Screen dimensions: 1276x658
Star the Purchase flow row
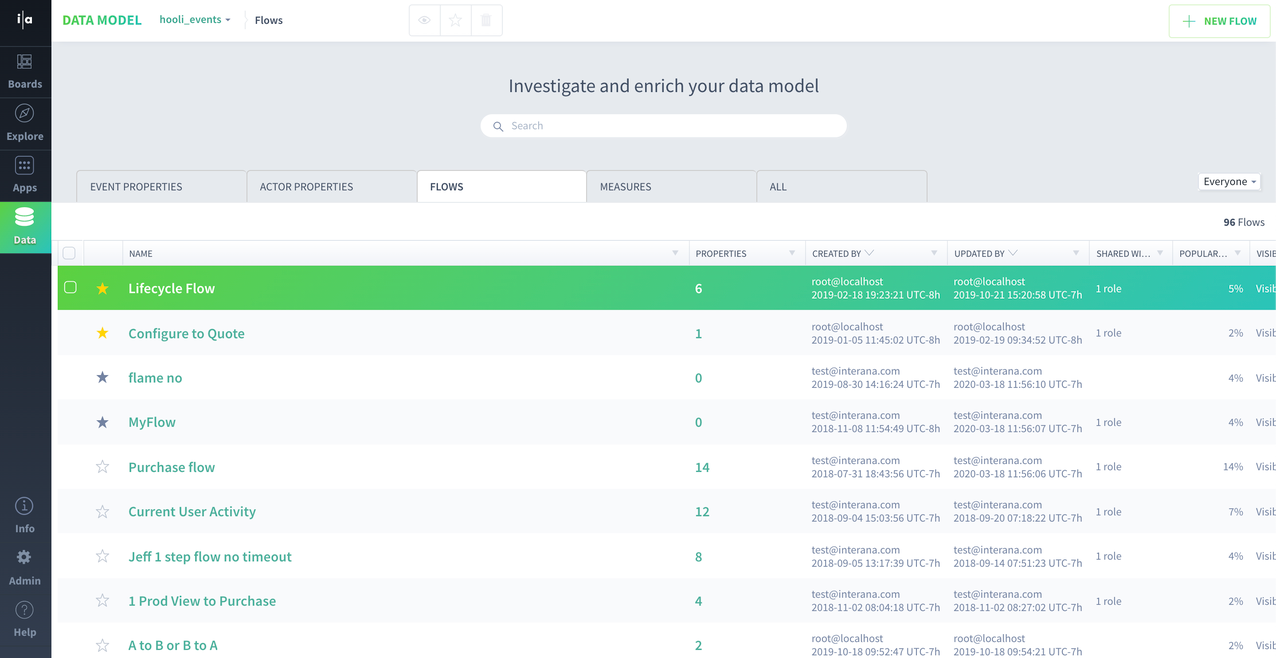(x=102, y=467)
